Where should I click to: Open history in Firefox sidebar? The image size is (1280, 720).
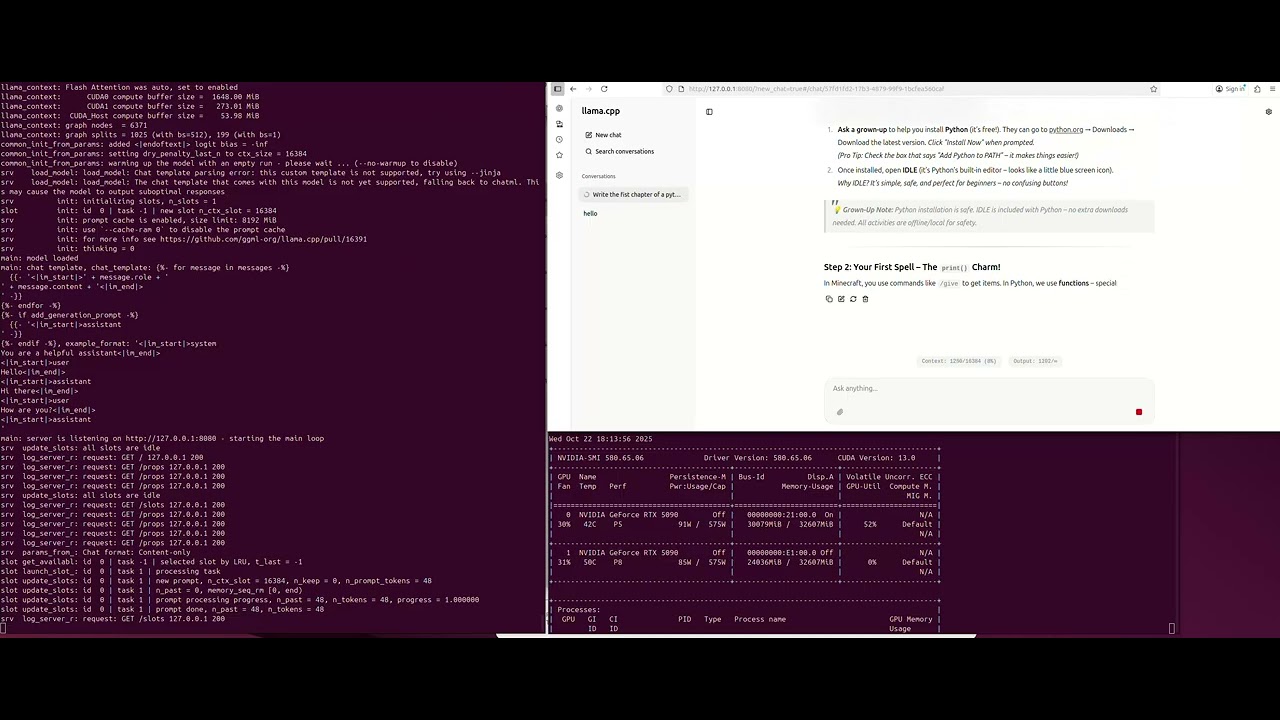(559, 139)
